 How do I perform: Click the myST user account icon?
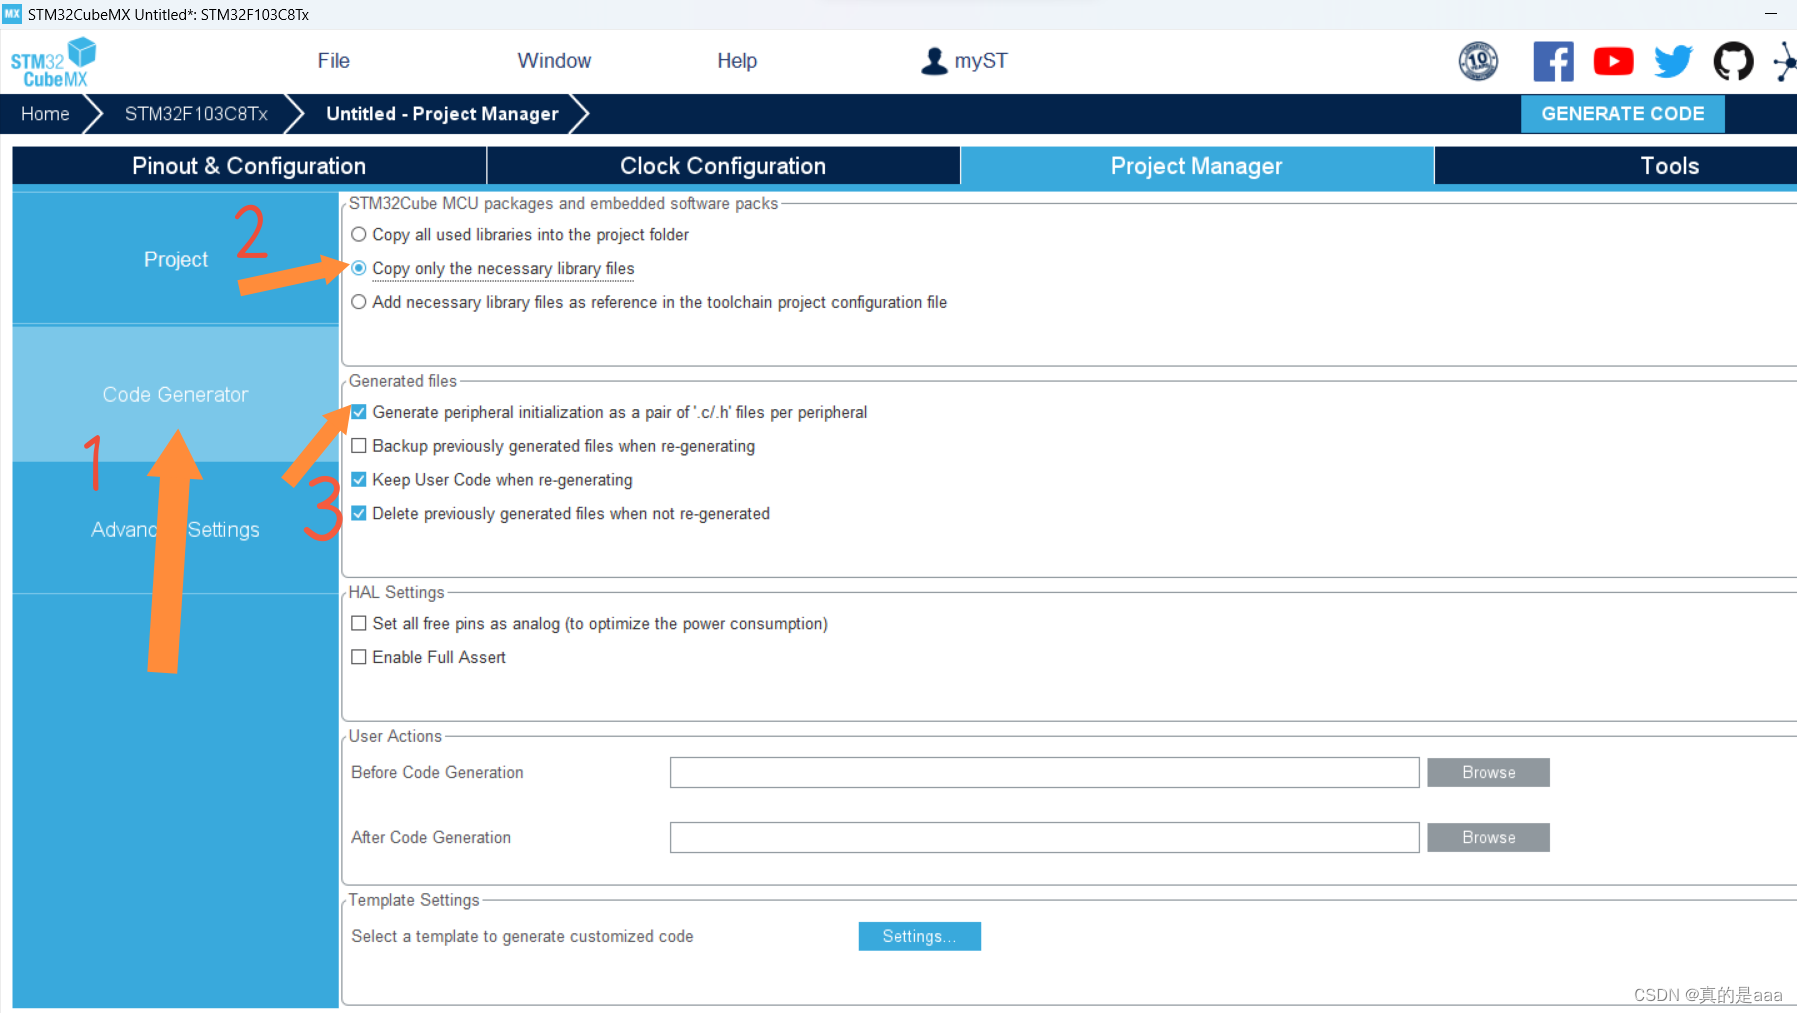pyautogui.click(x=934, y=61)
